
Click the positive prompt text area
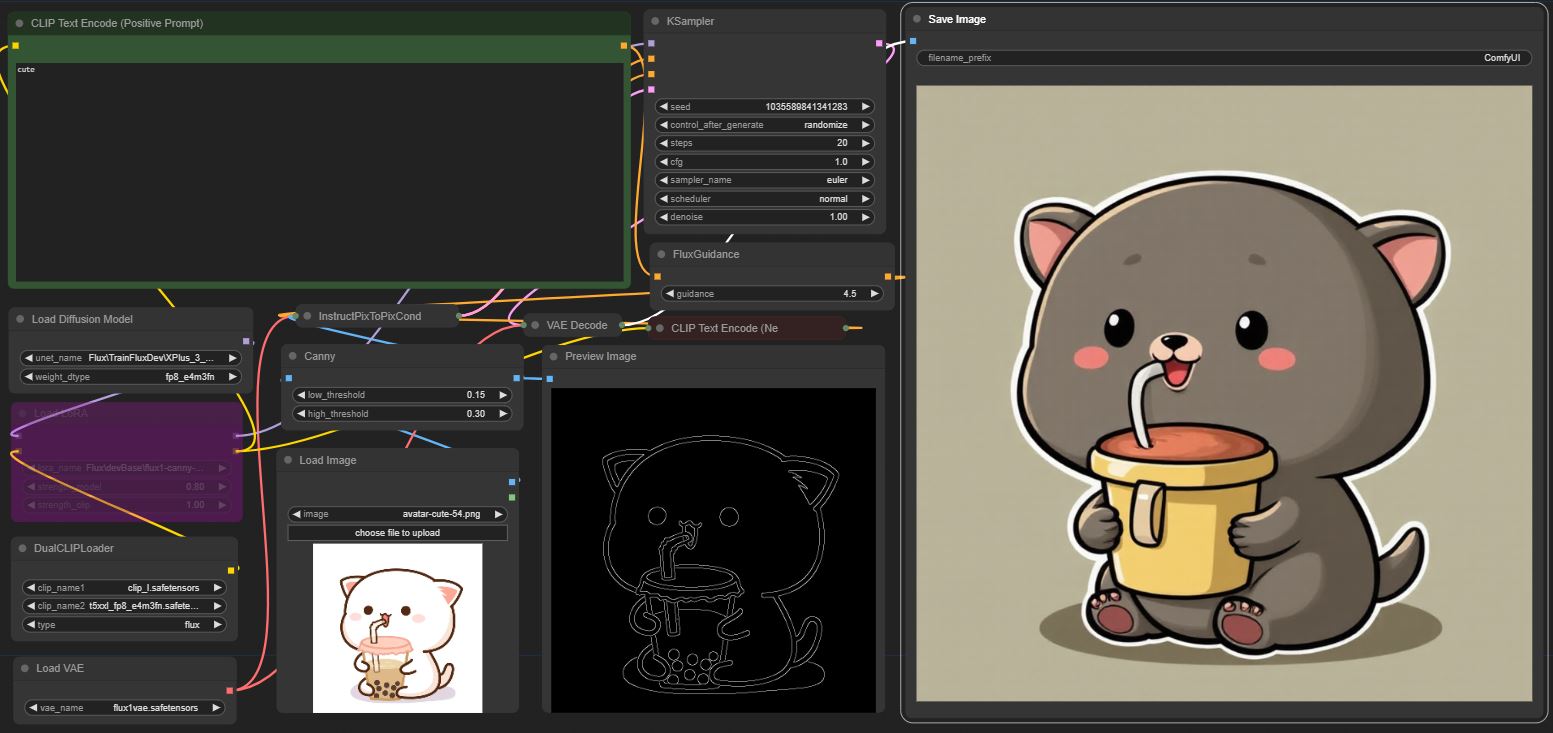click(319, 172)
